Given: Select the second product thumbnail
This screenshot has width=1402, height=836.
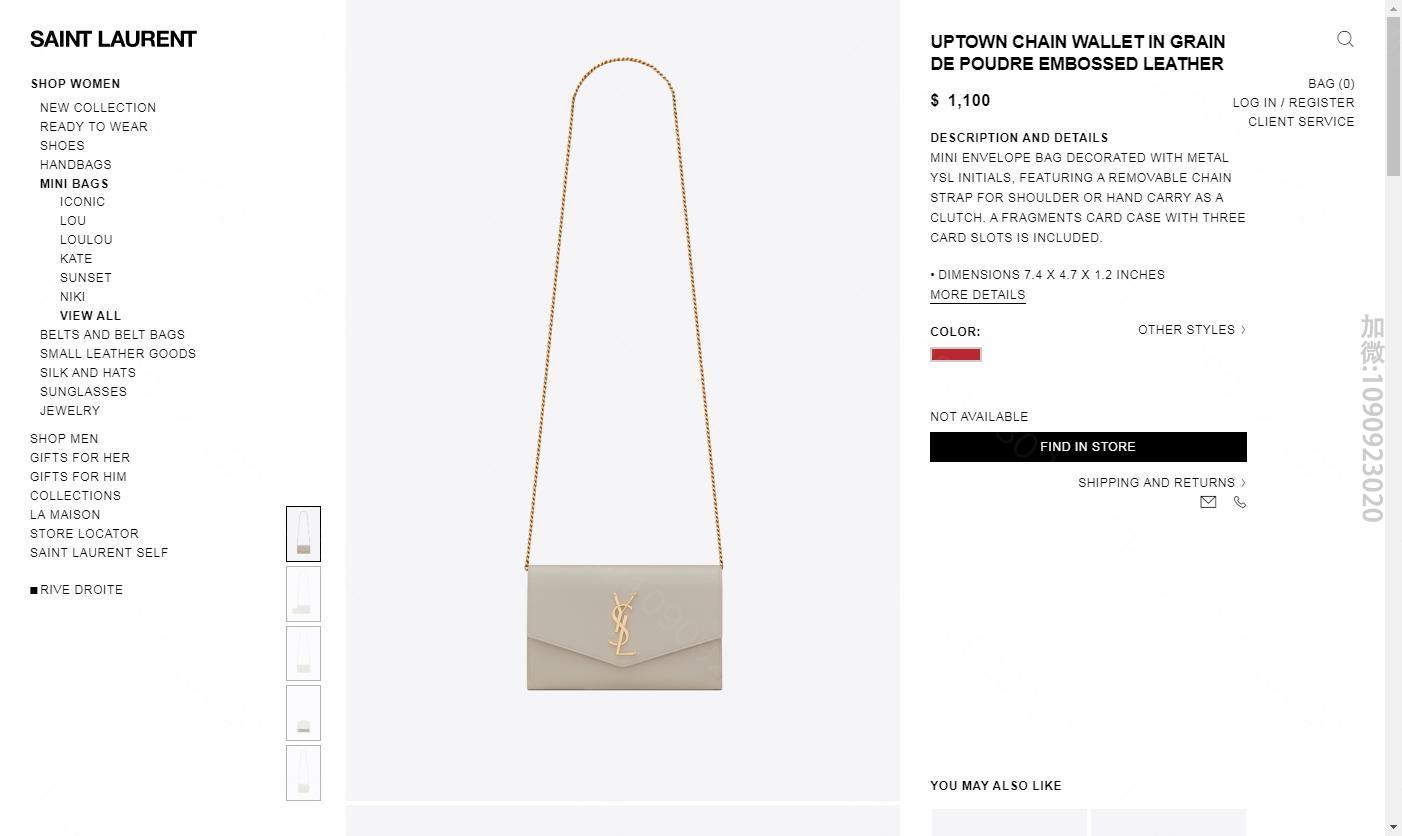Looking at the screenshot, I should [x=303, y=594].
